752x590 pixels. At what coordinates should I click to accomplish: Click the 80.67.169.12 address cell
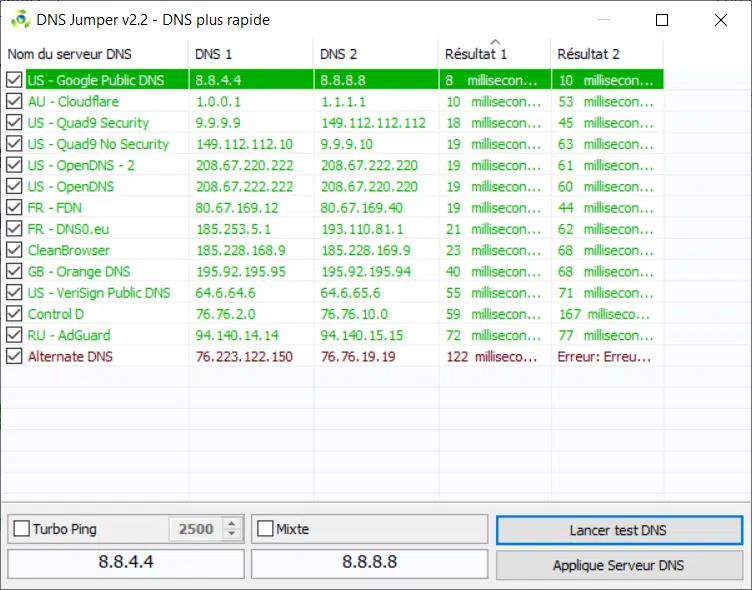point(237,207)
